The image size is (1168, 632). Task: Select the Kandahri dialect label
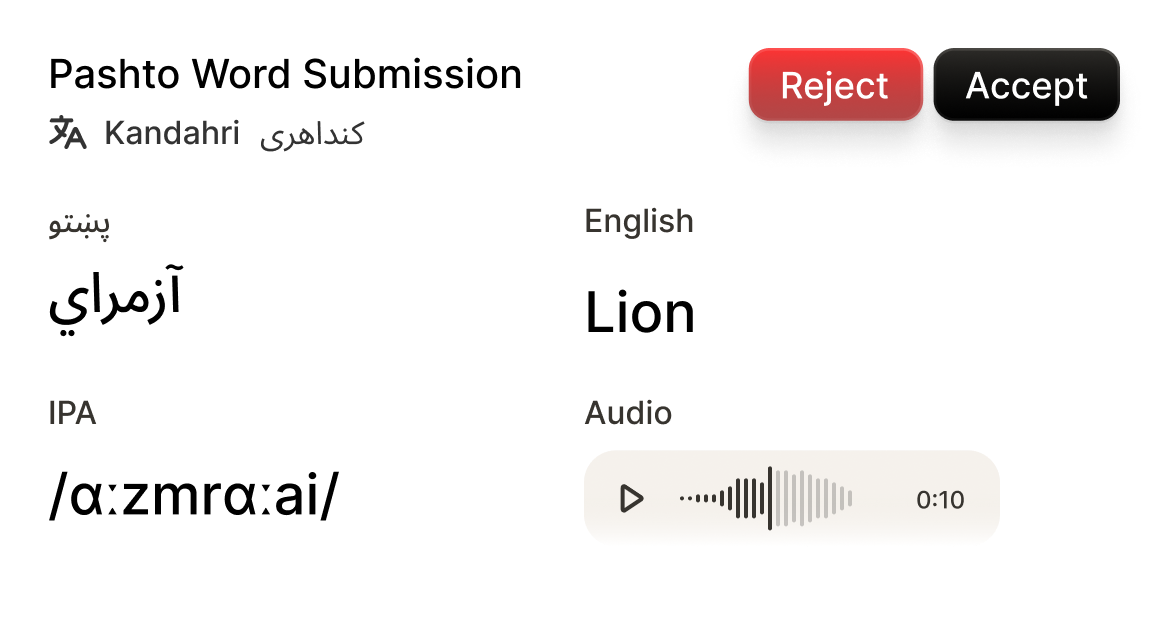pos(172,133)
